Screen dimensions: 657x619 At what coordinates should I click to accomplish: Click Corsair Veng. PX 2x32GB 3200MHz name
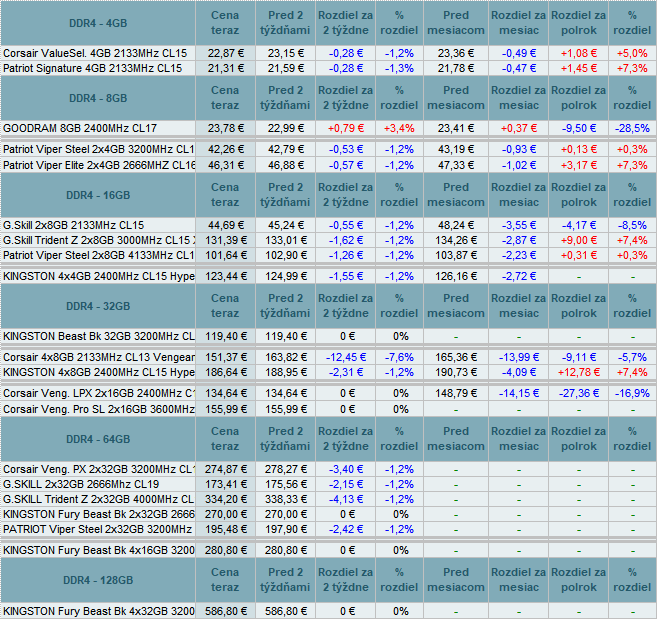coord(99,469)
